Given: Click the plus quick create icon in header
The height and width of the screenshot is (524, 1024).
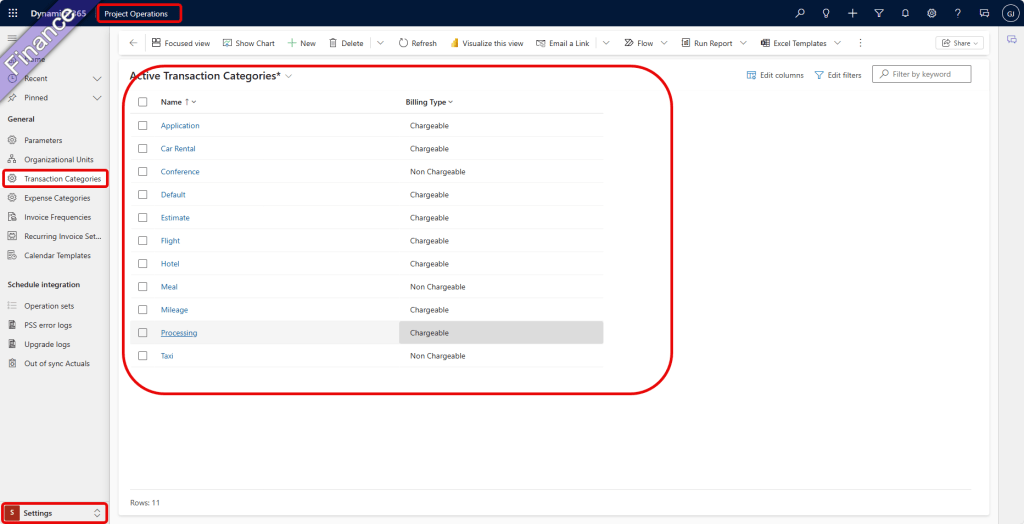Looking at the screenshot, I should 852,13.
